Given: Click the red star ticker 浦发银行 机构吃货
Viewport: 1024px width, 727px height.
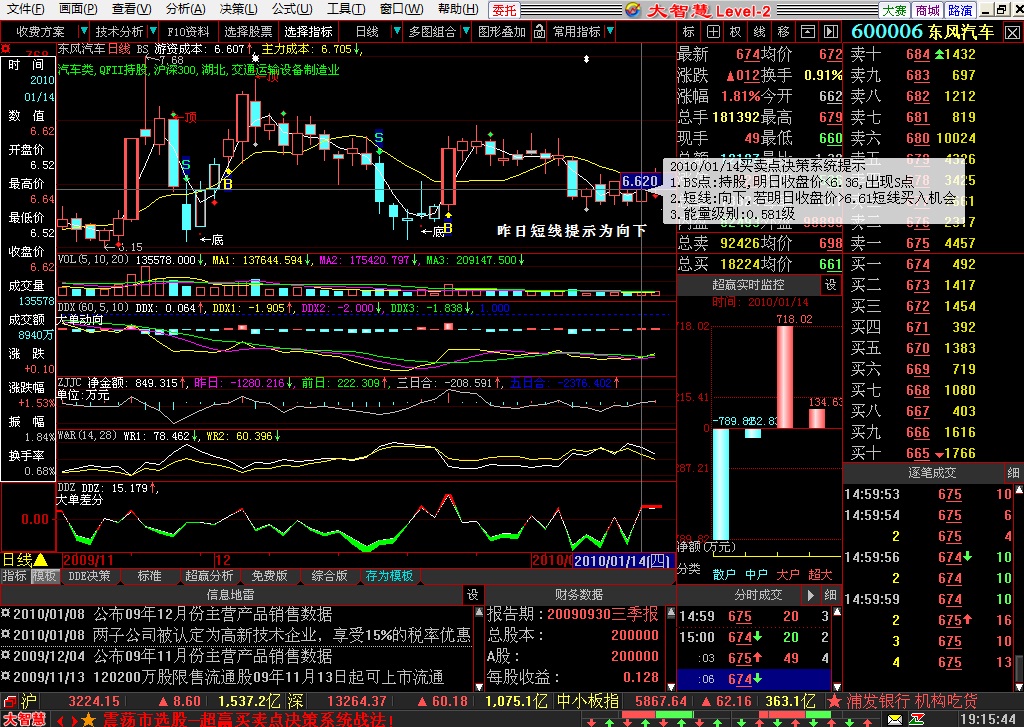Looking at the screenshot, I should click(x=903, y=702).
